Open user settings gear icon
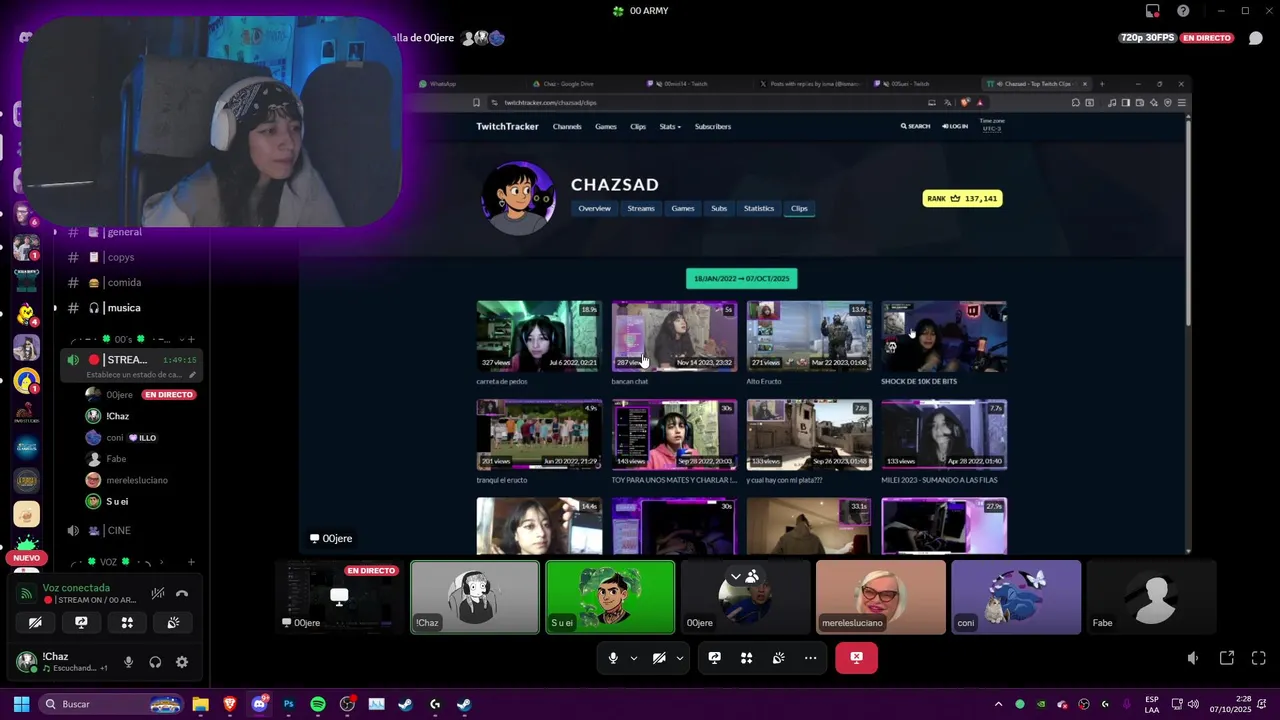1280x720 pixels. [182, 662]
